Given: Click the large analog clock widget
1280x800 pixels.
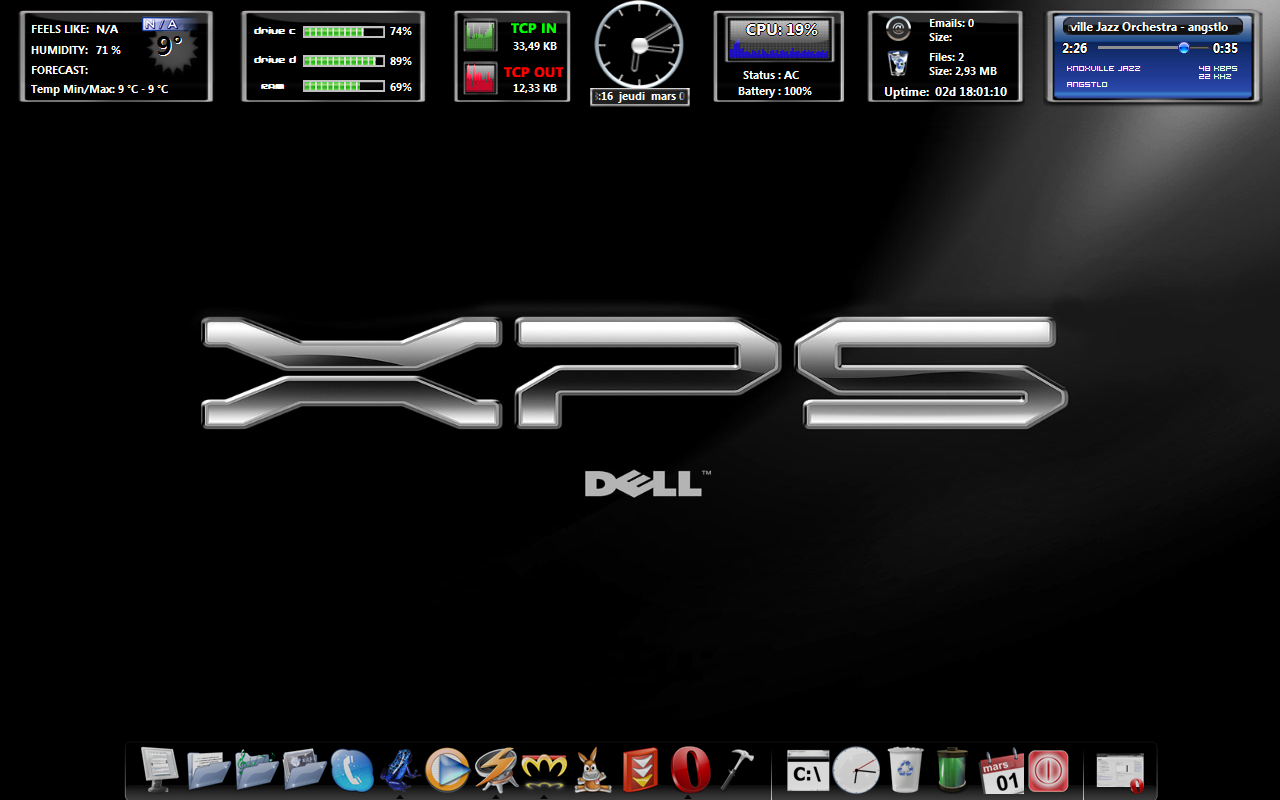Looking at the screenshot, I should (x=639, y=44).
